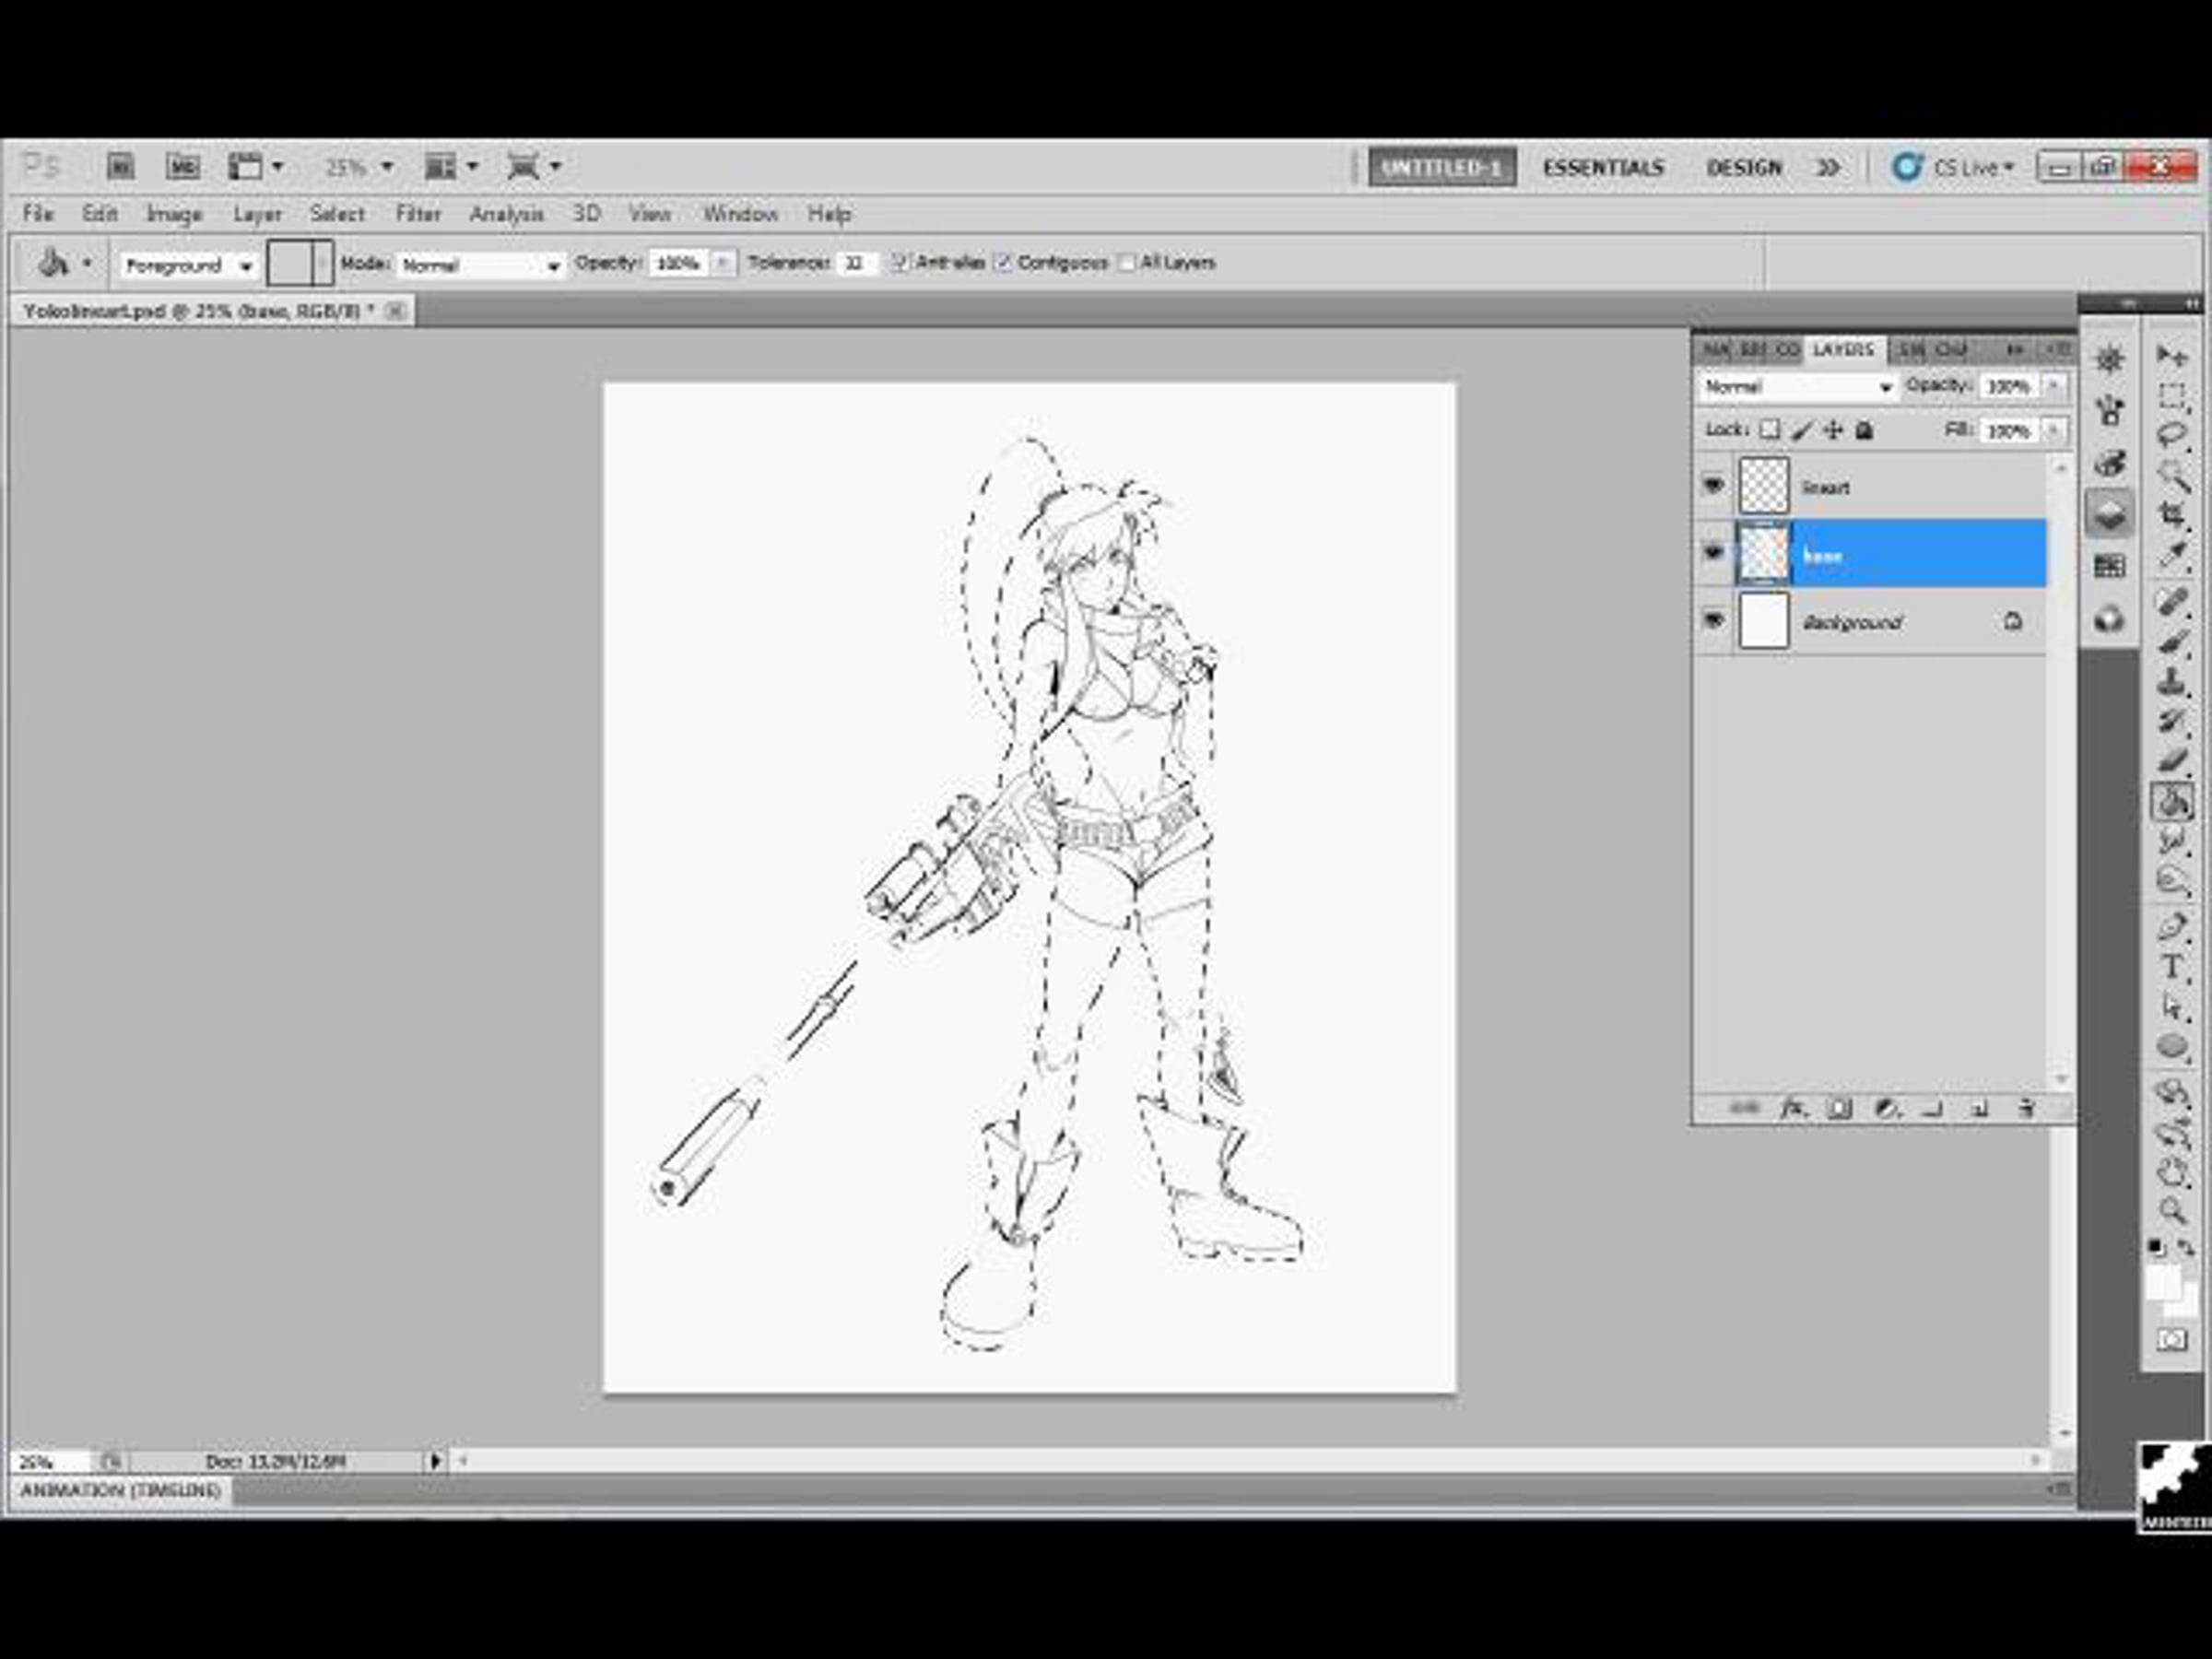The height and width of the screenshot is (1659, 2212).
Task: Open the options bar Mode dropdown
Action: [x=481, y=266]
